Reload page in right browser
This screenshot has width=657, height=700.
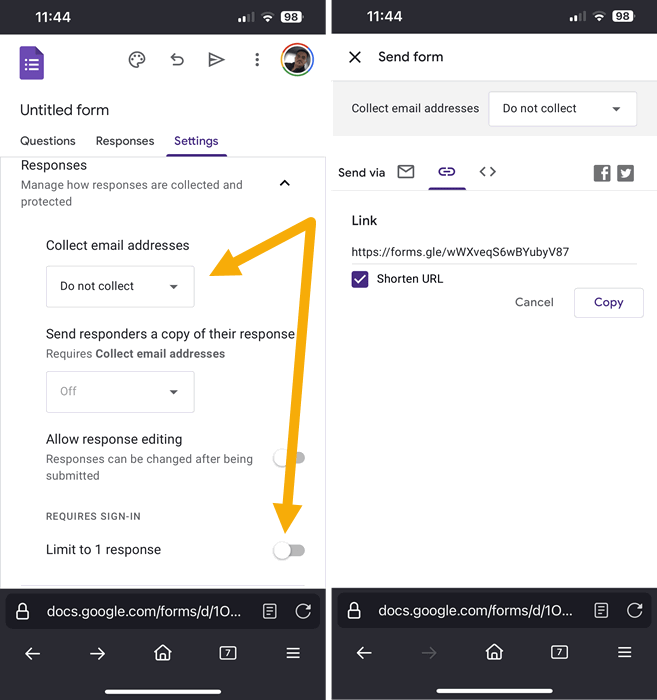[635, 610]
